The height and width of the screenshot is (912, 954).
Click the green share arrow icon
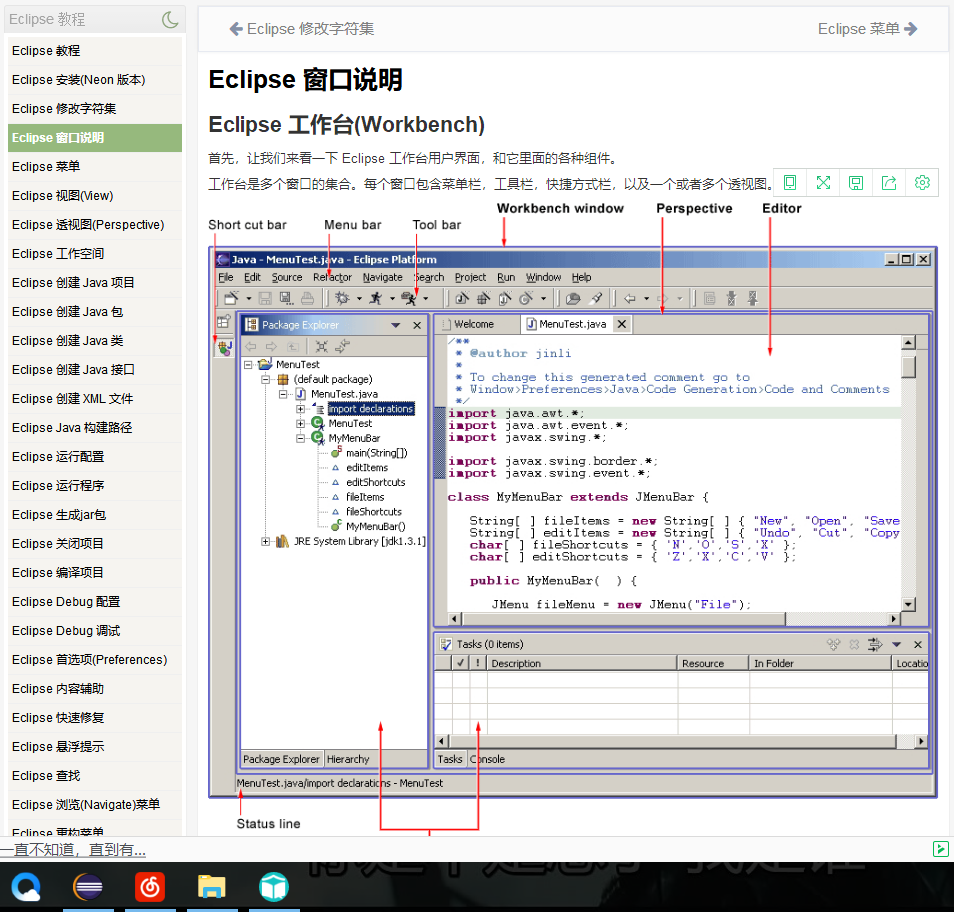pos(889,183)
